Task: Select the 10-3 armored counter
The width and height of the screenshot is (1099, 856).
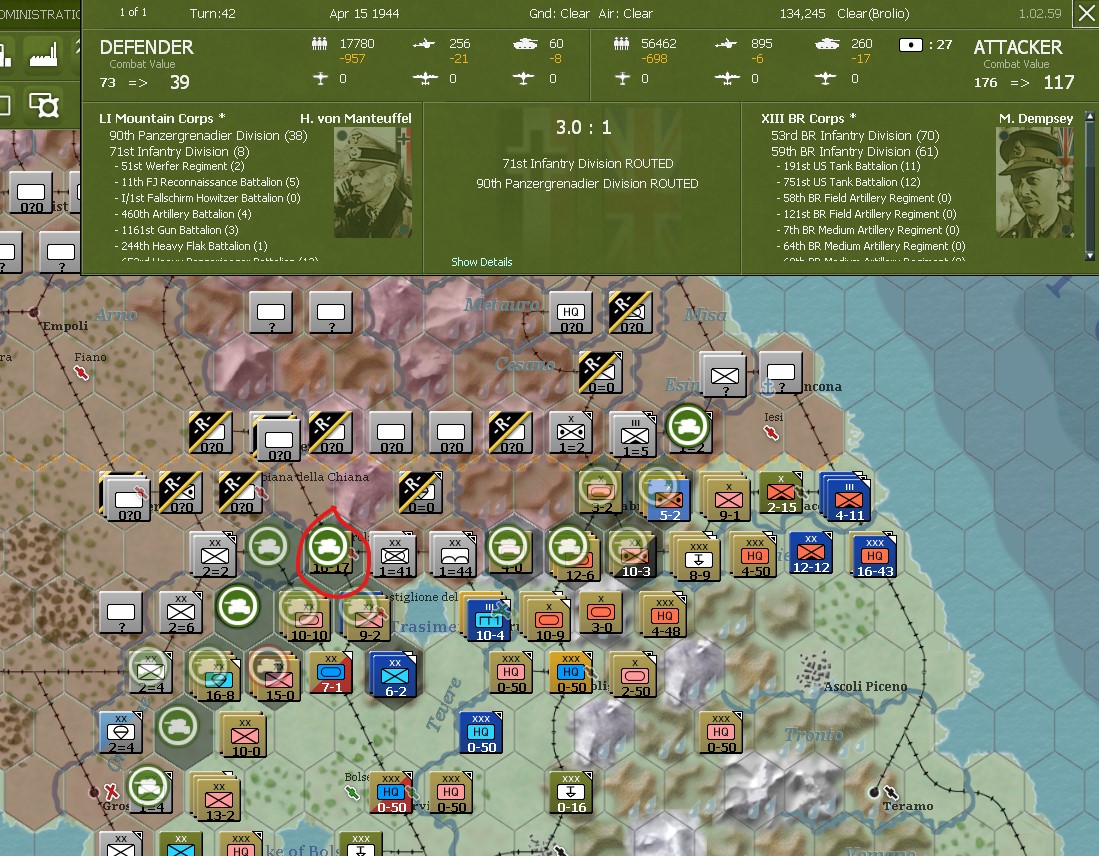Action: tap(634, 556)
